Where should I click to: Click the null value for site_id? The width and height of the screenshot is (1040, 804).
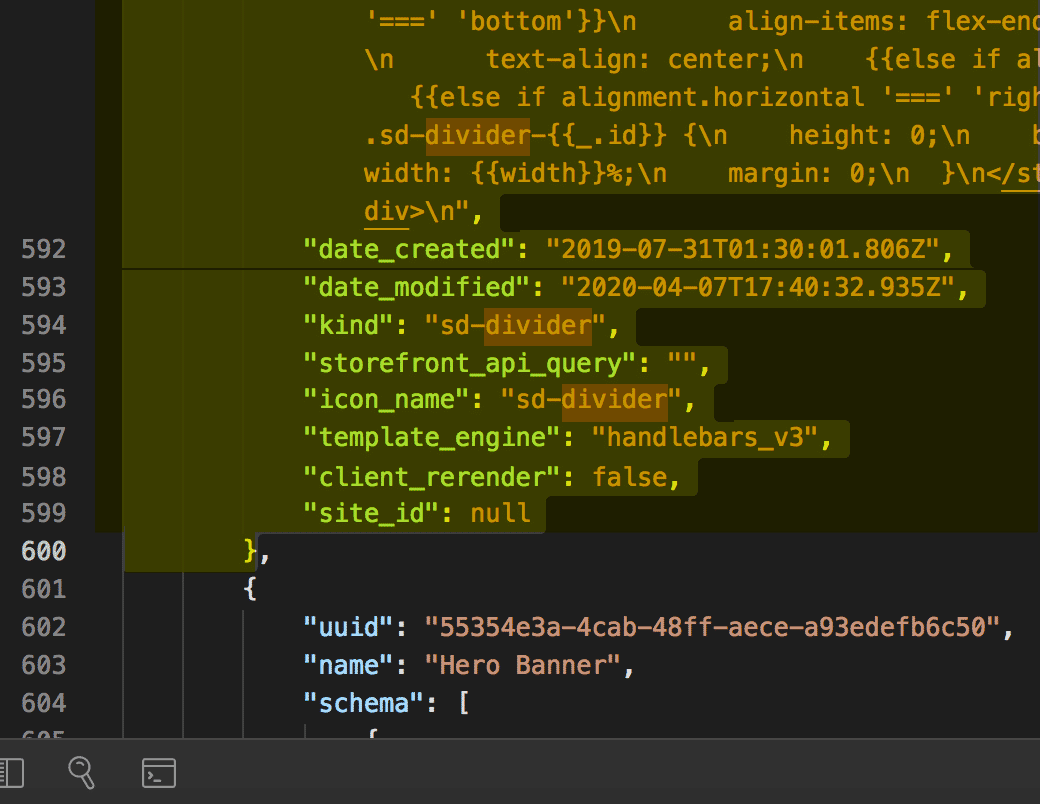(x=502, y=513)
